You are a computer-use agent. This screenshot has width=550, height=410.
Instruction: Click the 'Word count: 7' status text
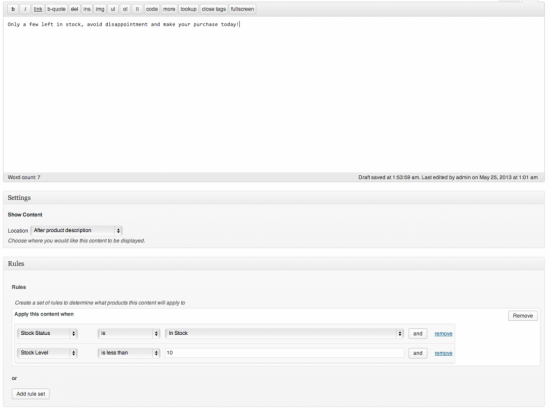24,177
